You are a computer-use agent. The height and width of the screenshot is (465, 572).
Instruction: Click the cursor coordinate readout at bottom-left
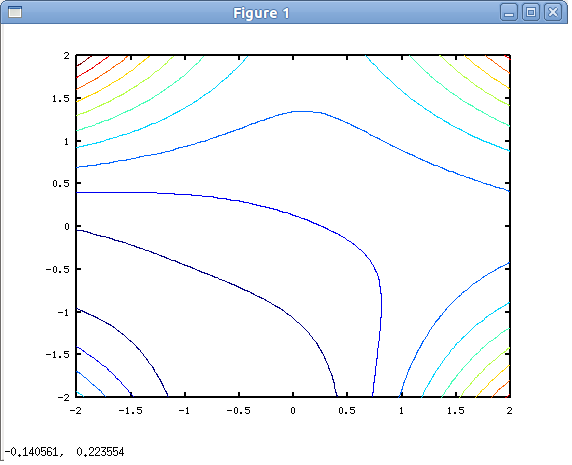pos(64,452)
